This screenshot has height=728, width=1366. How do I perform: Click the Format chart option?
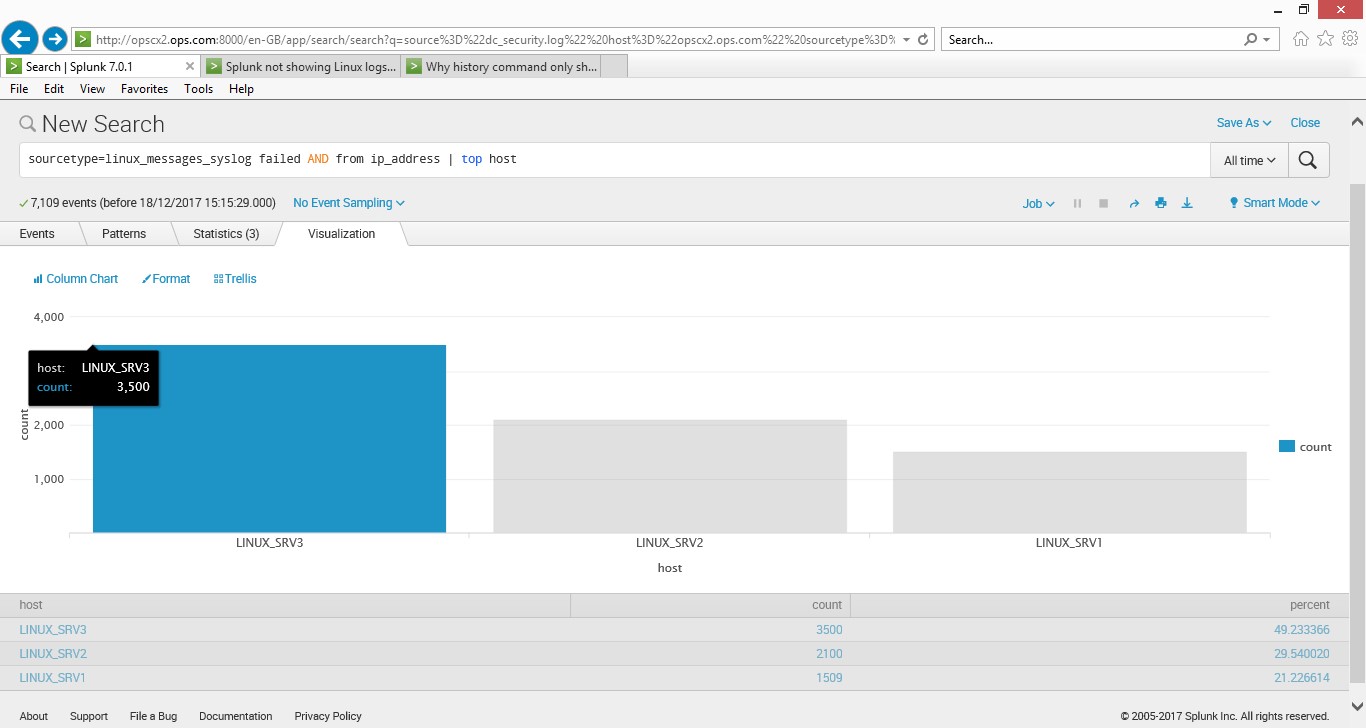tap(166, 279)
